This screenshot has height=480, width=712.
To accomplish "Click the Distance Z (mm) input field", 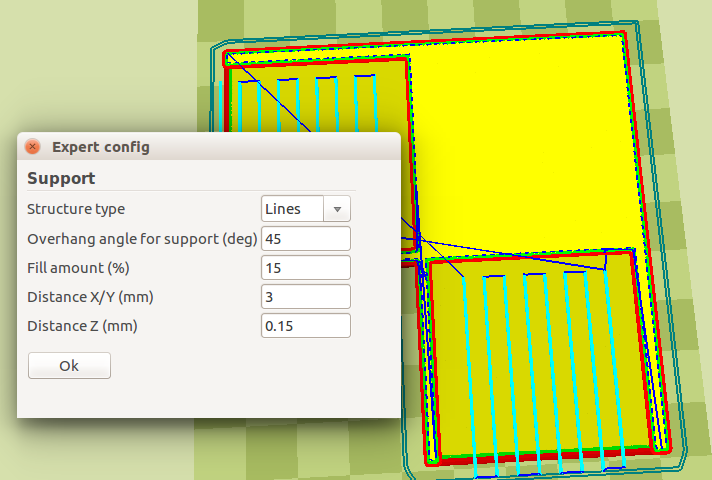I will pos(306,326).
